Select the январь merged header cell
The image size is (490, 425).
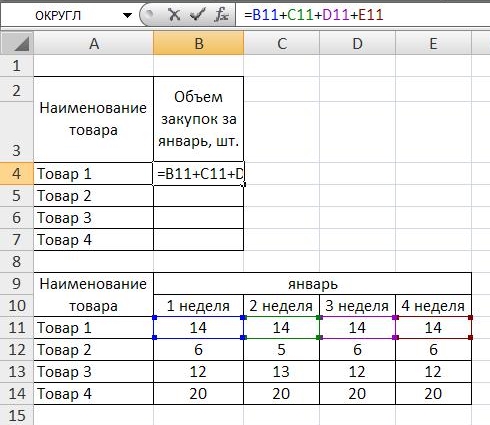(x=313, y=284)
